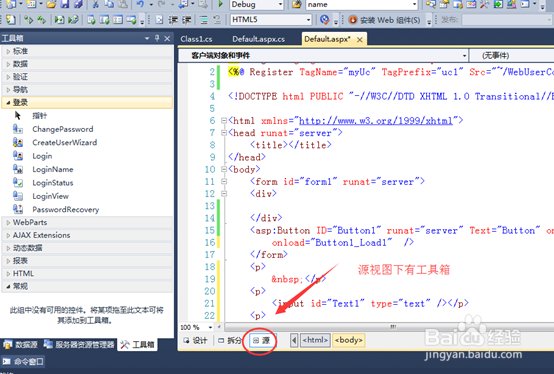Image resolution: width=554 pixels, height=374 pixels.
Task: Switch to Split (拆分) view
Action: pos(230,340)
